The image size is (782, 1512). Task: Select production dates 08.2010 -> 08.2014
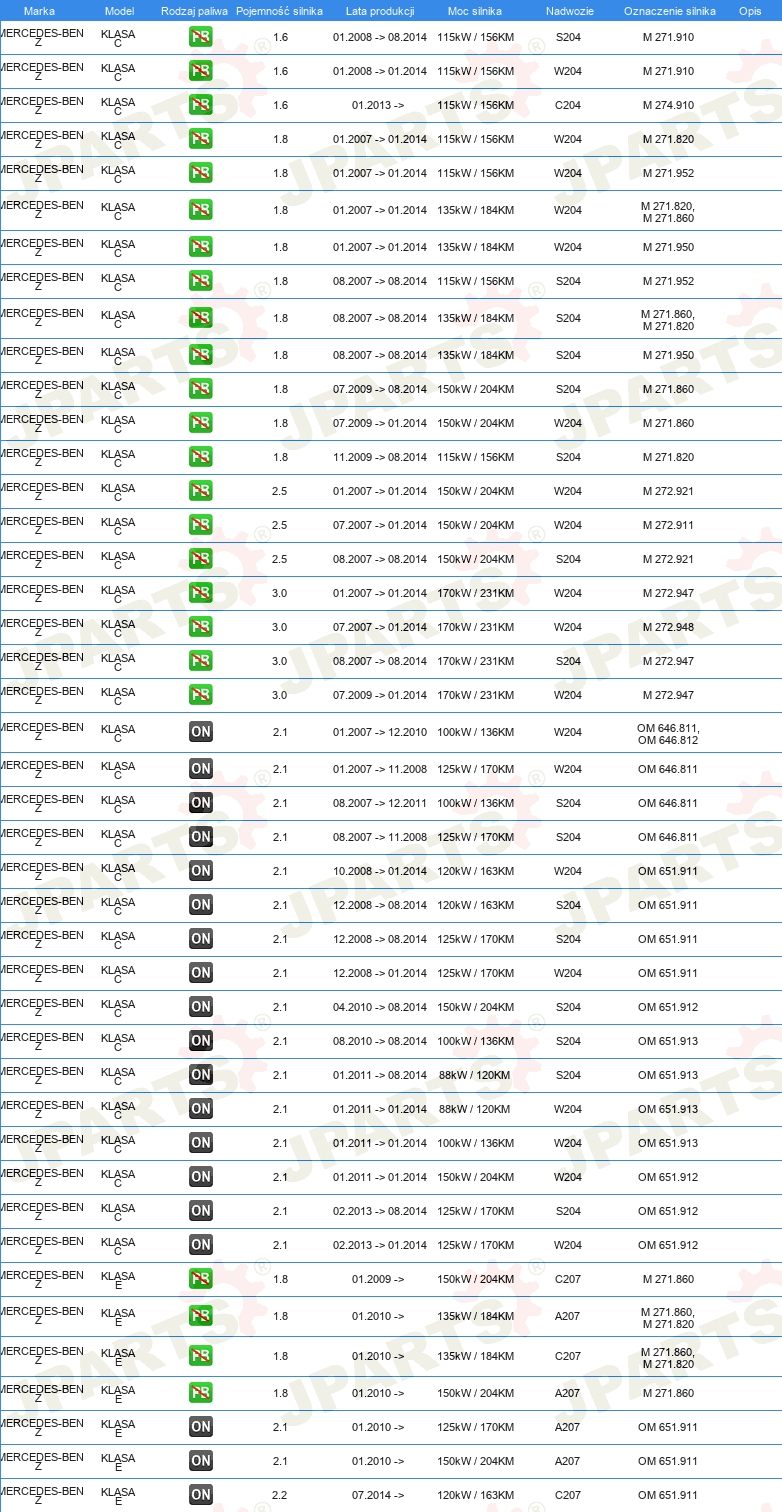point(380,1041)
